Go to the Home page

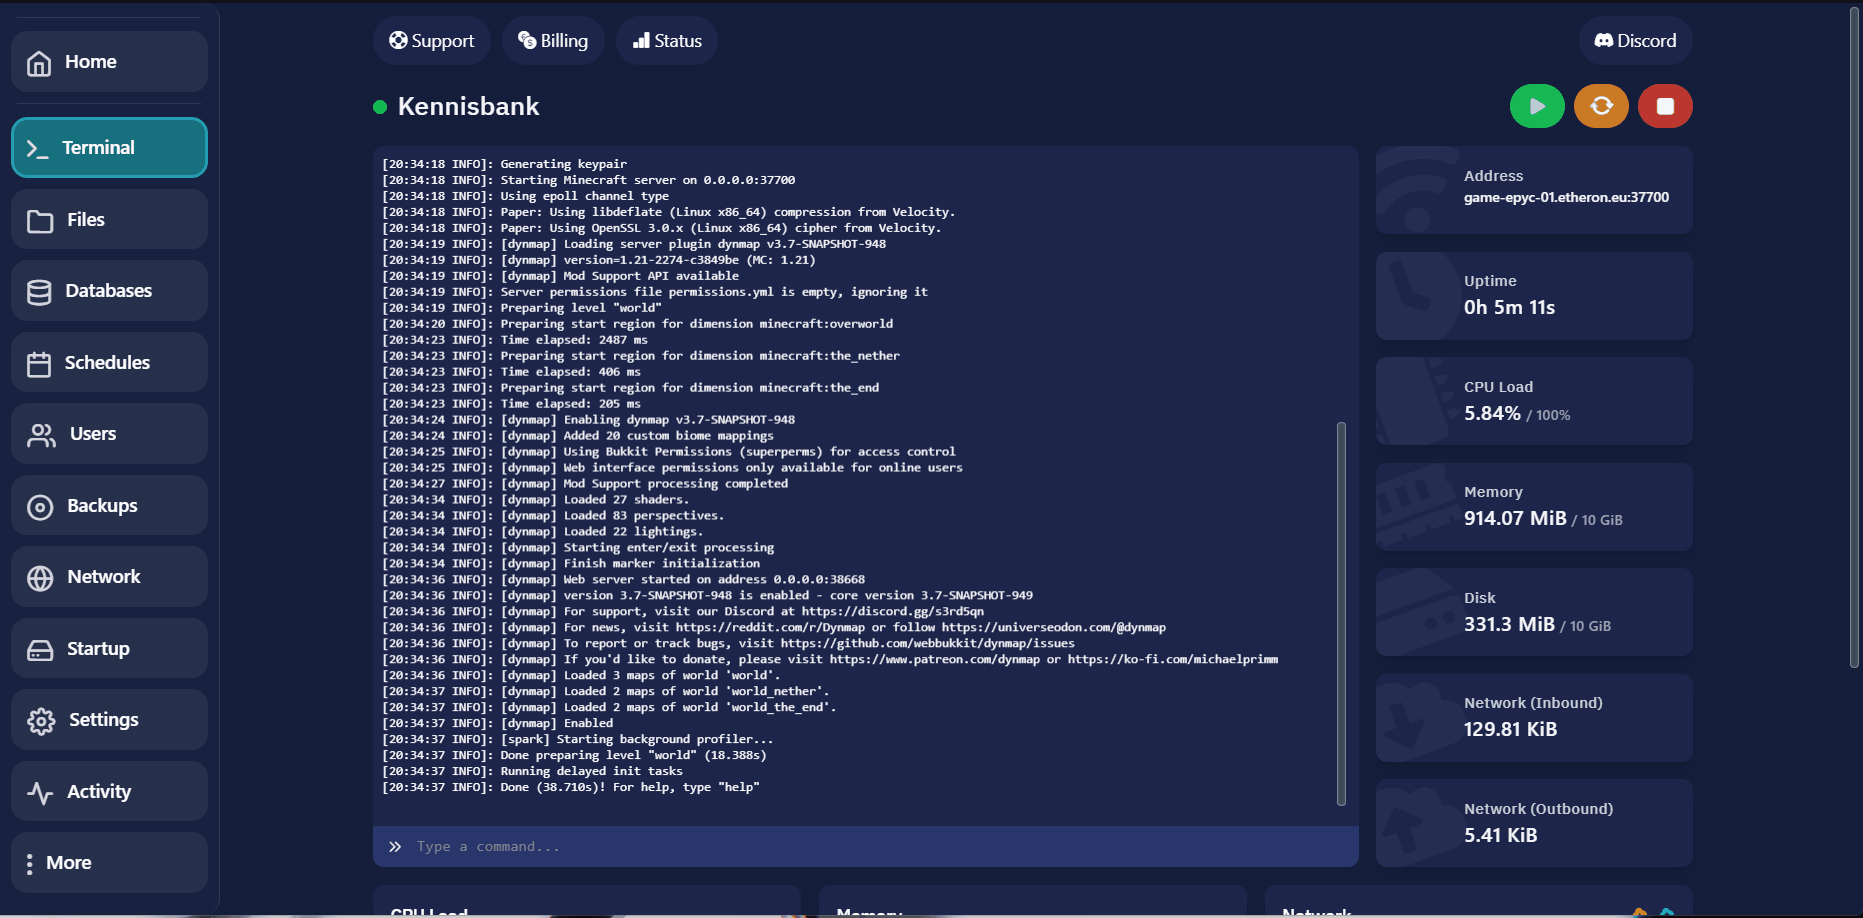tap(109, 62)
